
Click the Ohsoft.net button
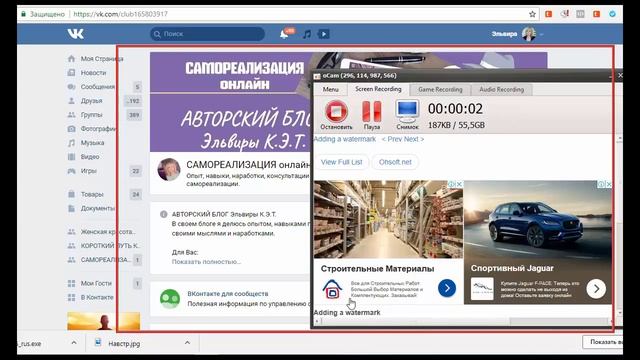click(x=395, y=162)
